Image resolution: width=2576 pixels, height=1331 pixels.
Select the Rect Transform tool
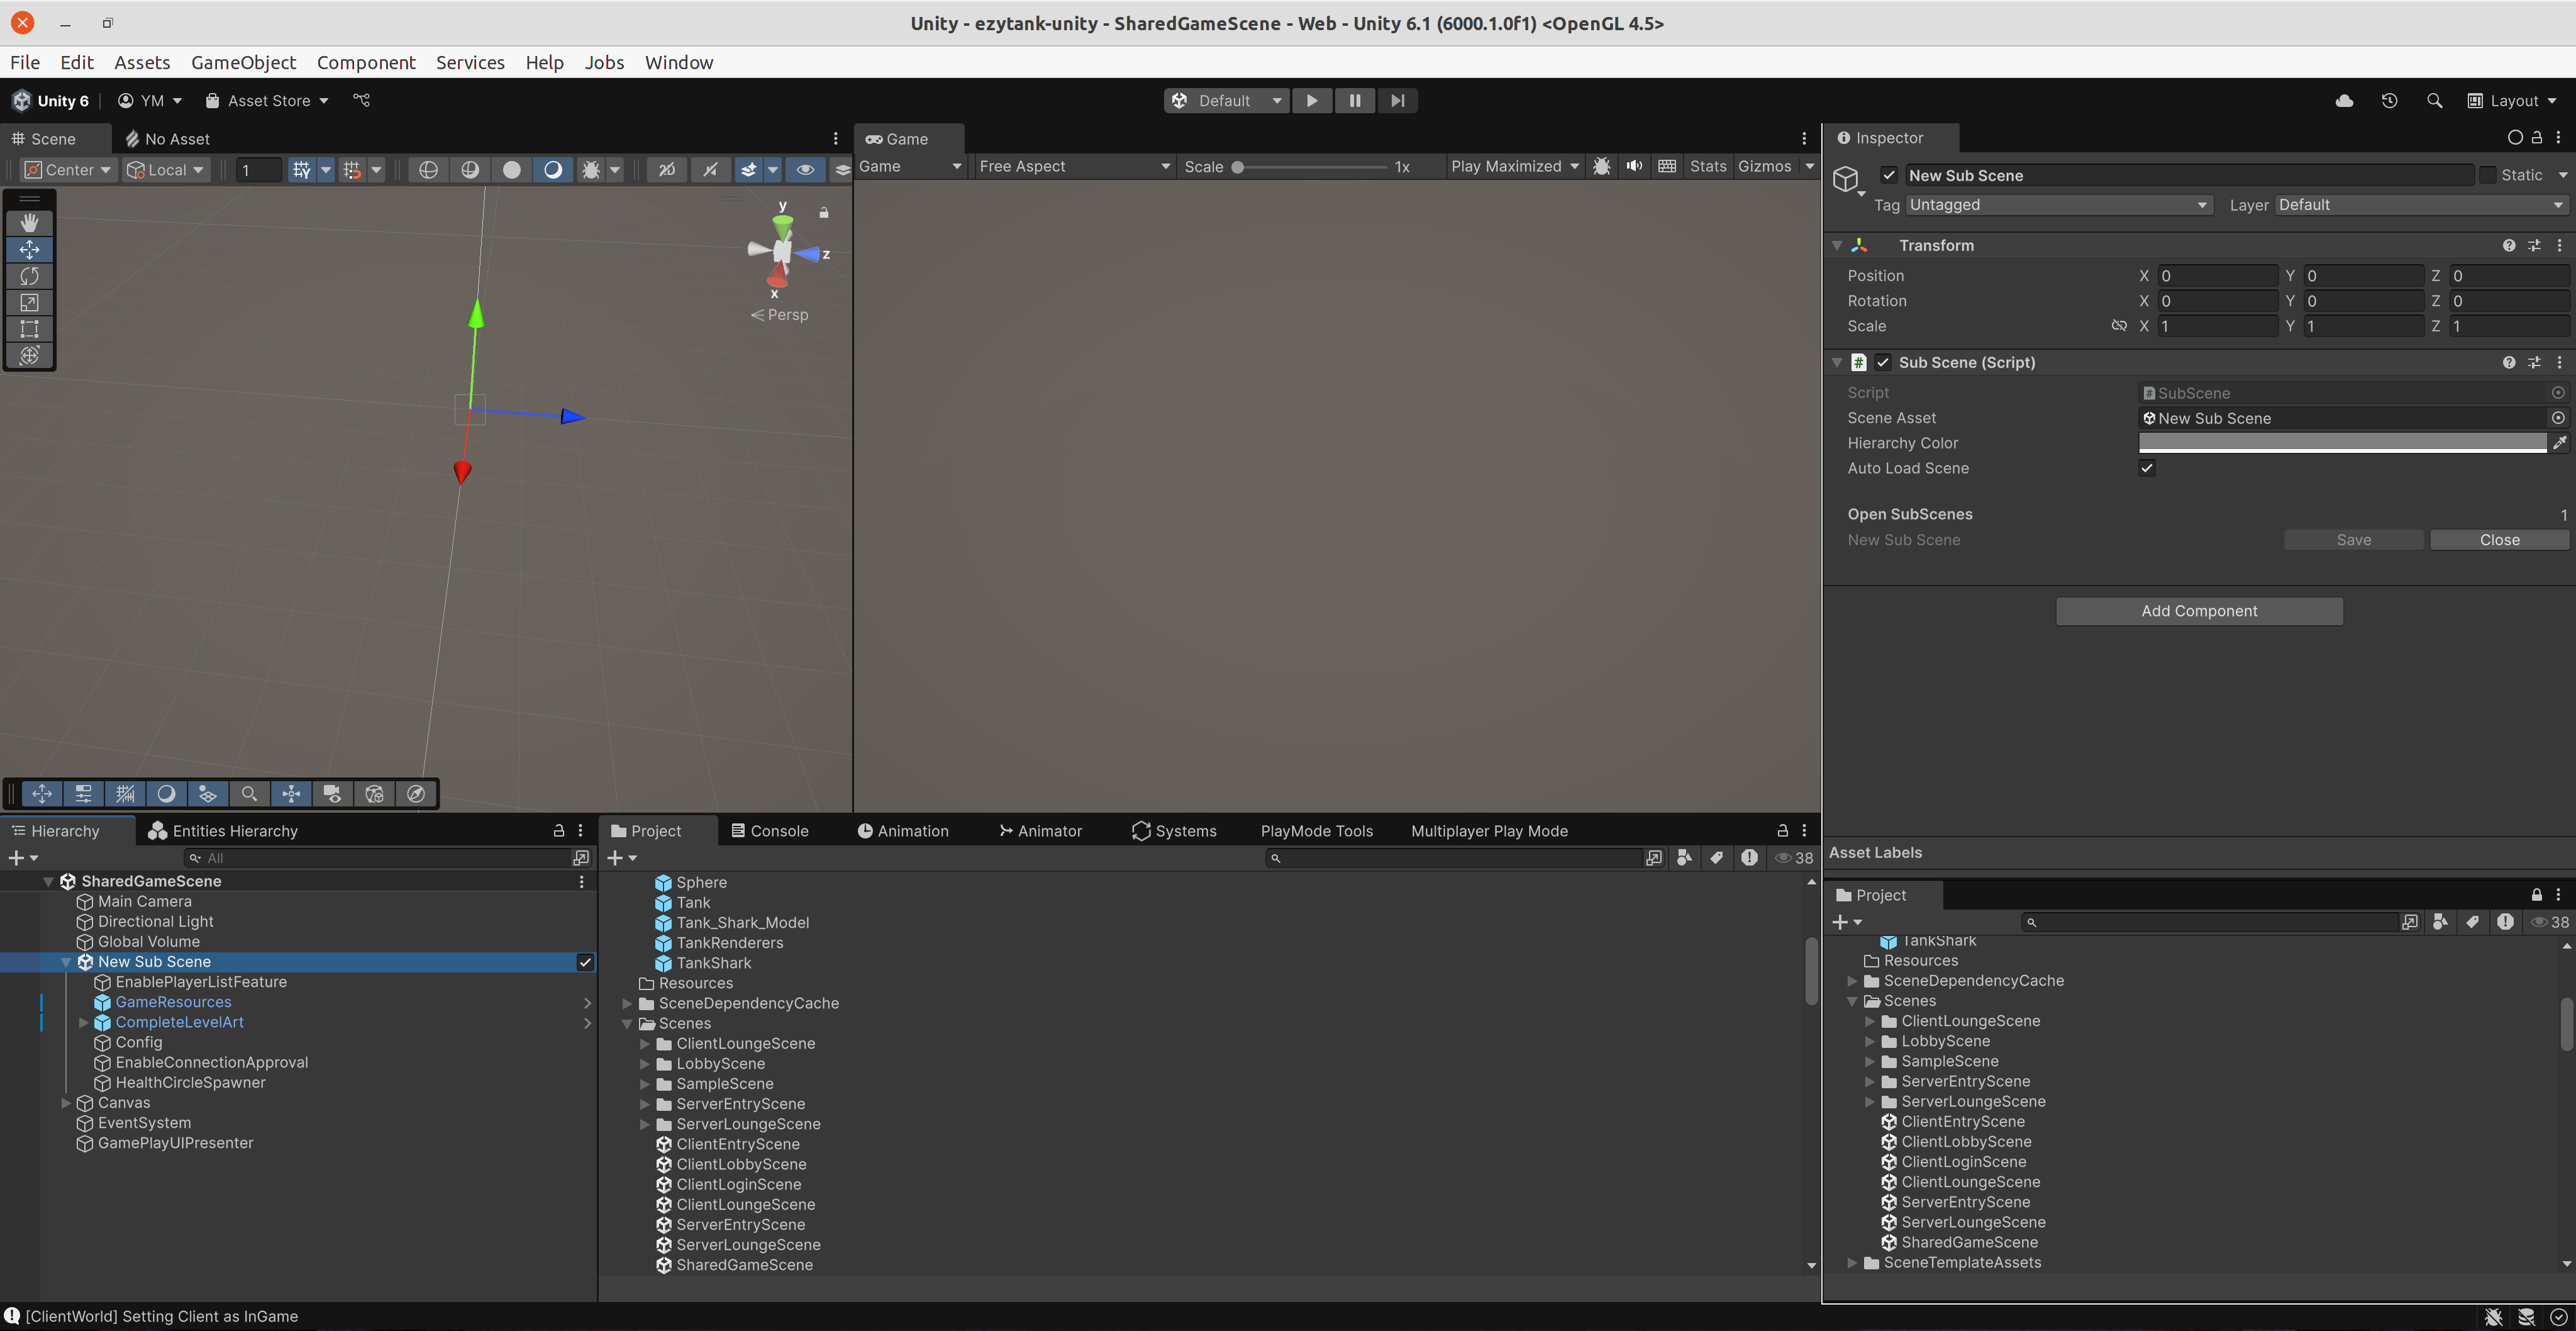pos(29,329)
